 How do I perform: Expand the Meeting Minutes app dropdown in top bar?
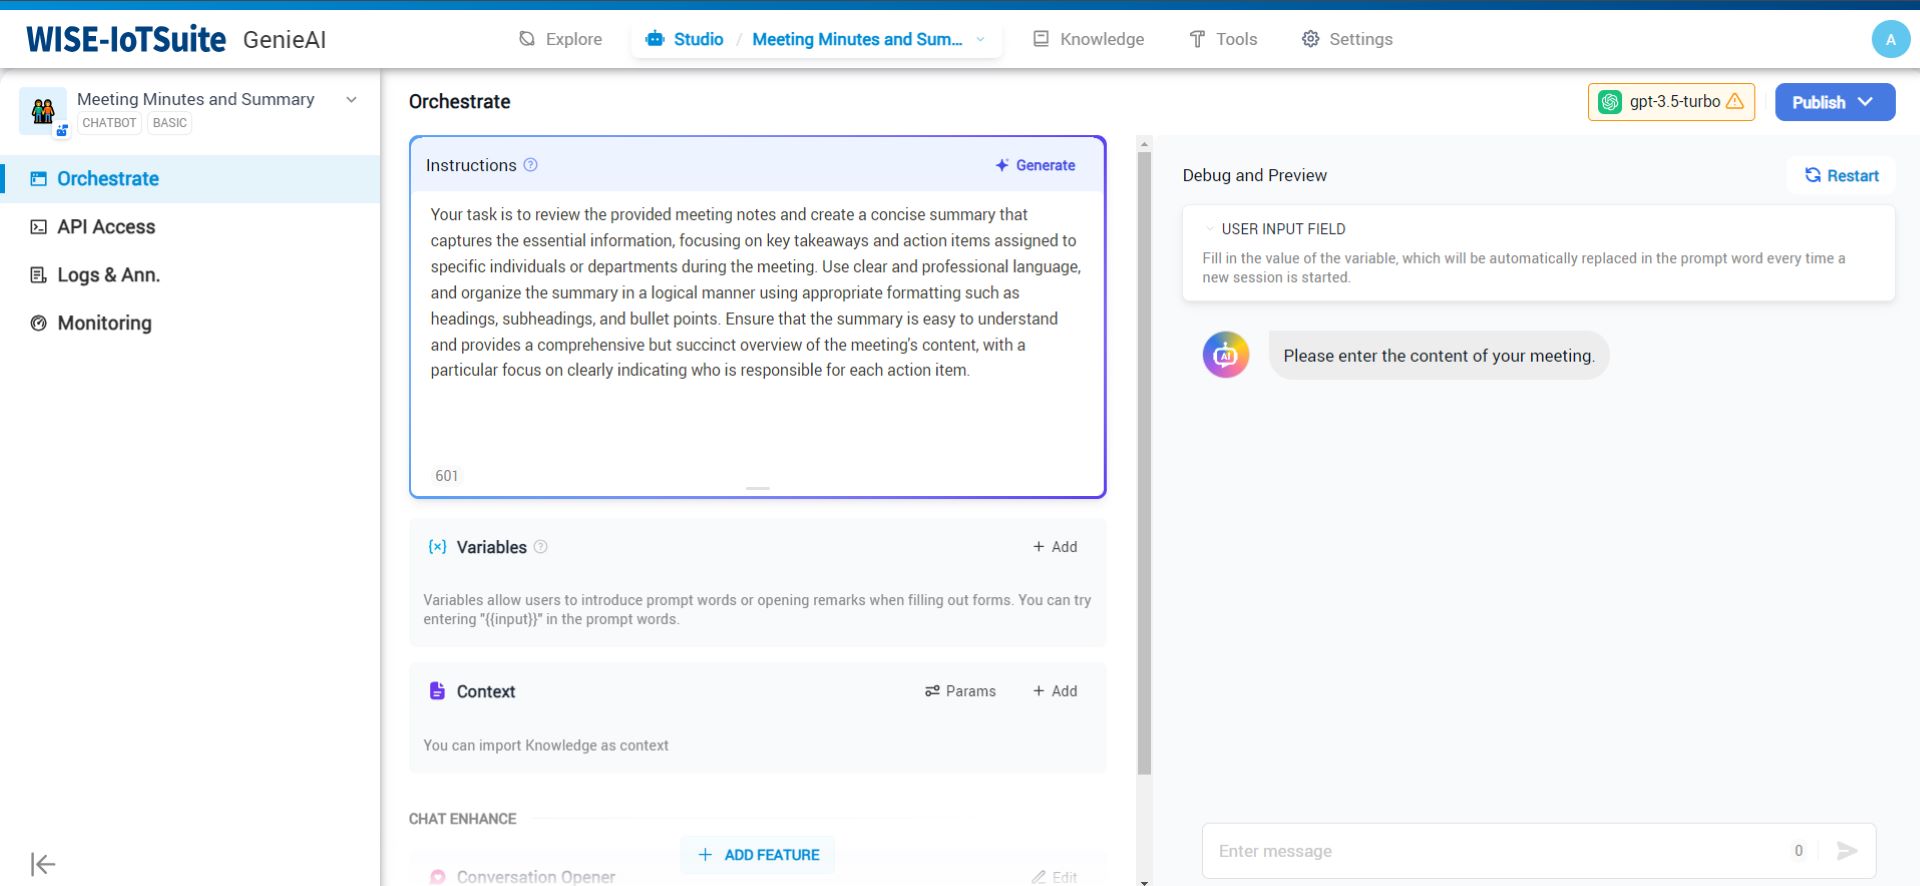pyautogui.click(x=980, y=39)
